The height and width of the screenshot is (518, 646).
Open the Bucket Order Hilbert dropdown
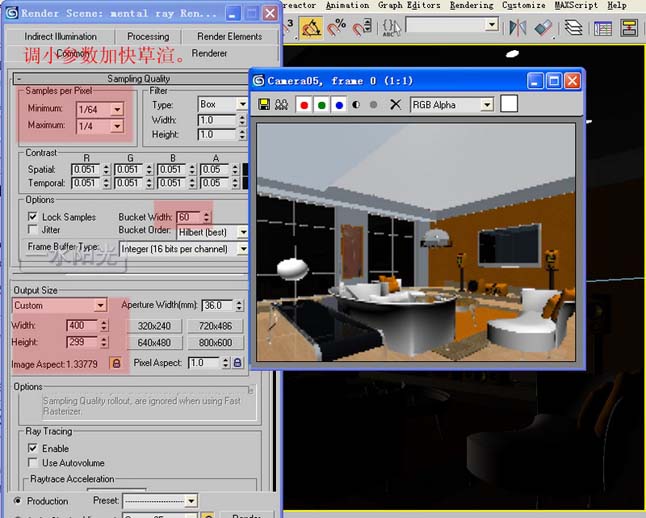click(243, 232)
